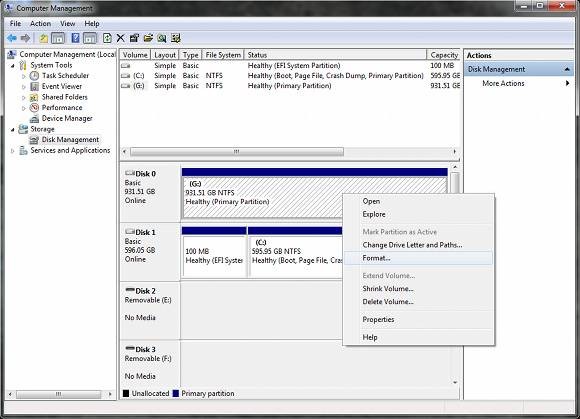Select Device Manager in the tree
Screen dimensions: 580x419
67,118
